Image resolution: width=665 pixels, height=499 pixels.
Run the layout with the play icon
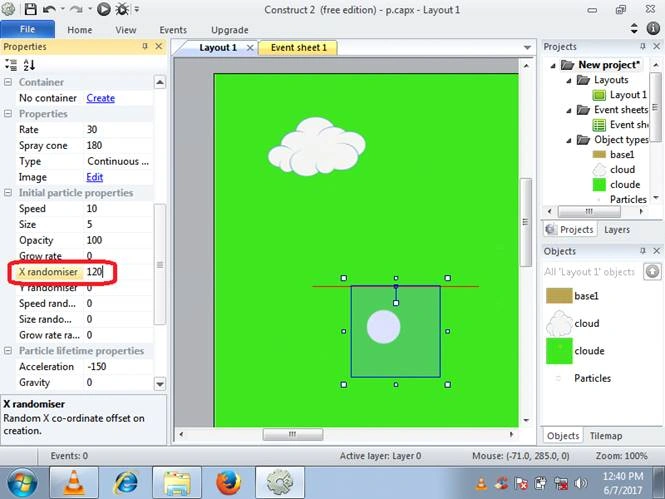pos(103,9)
